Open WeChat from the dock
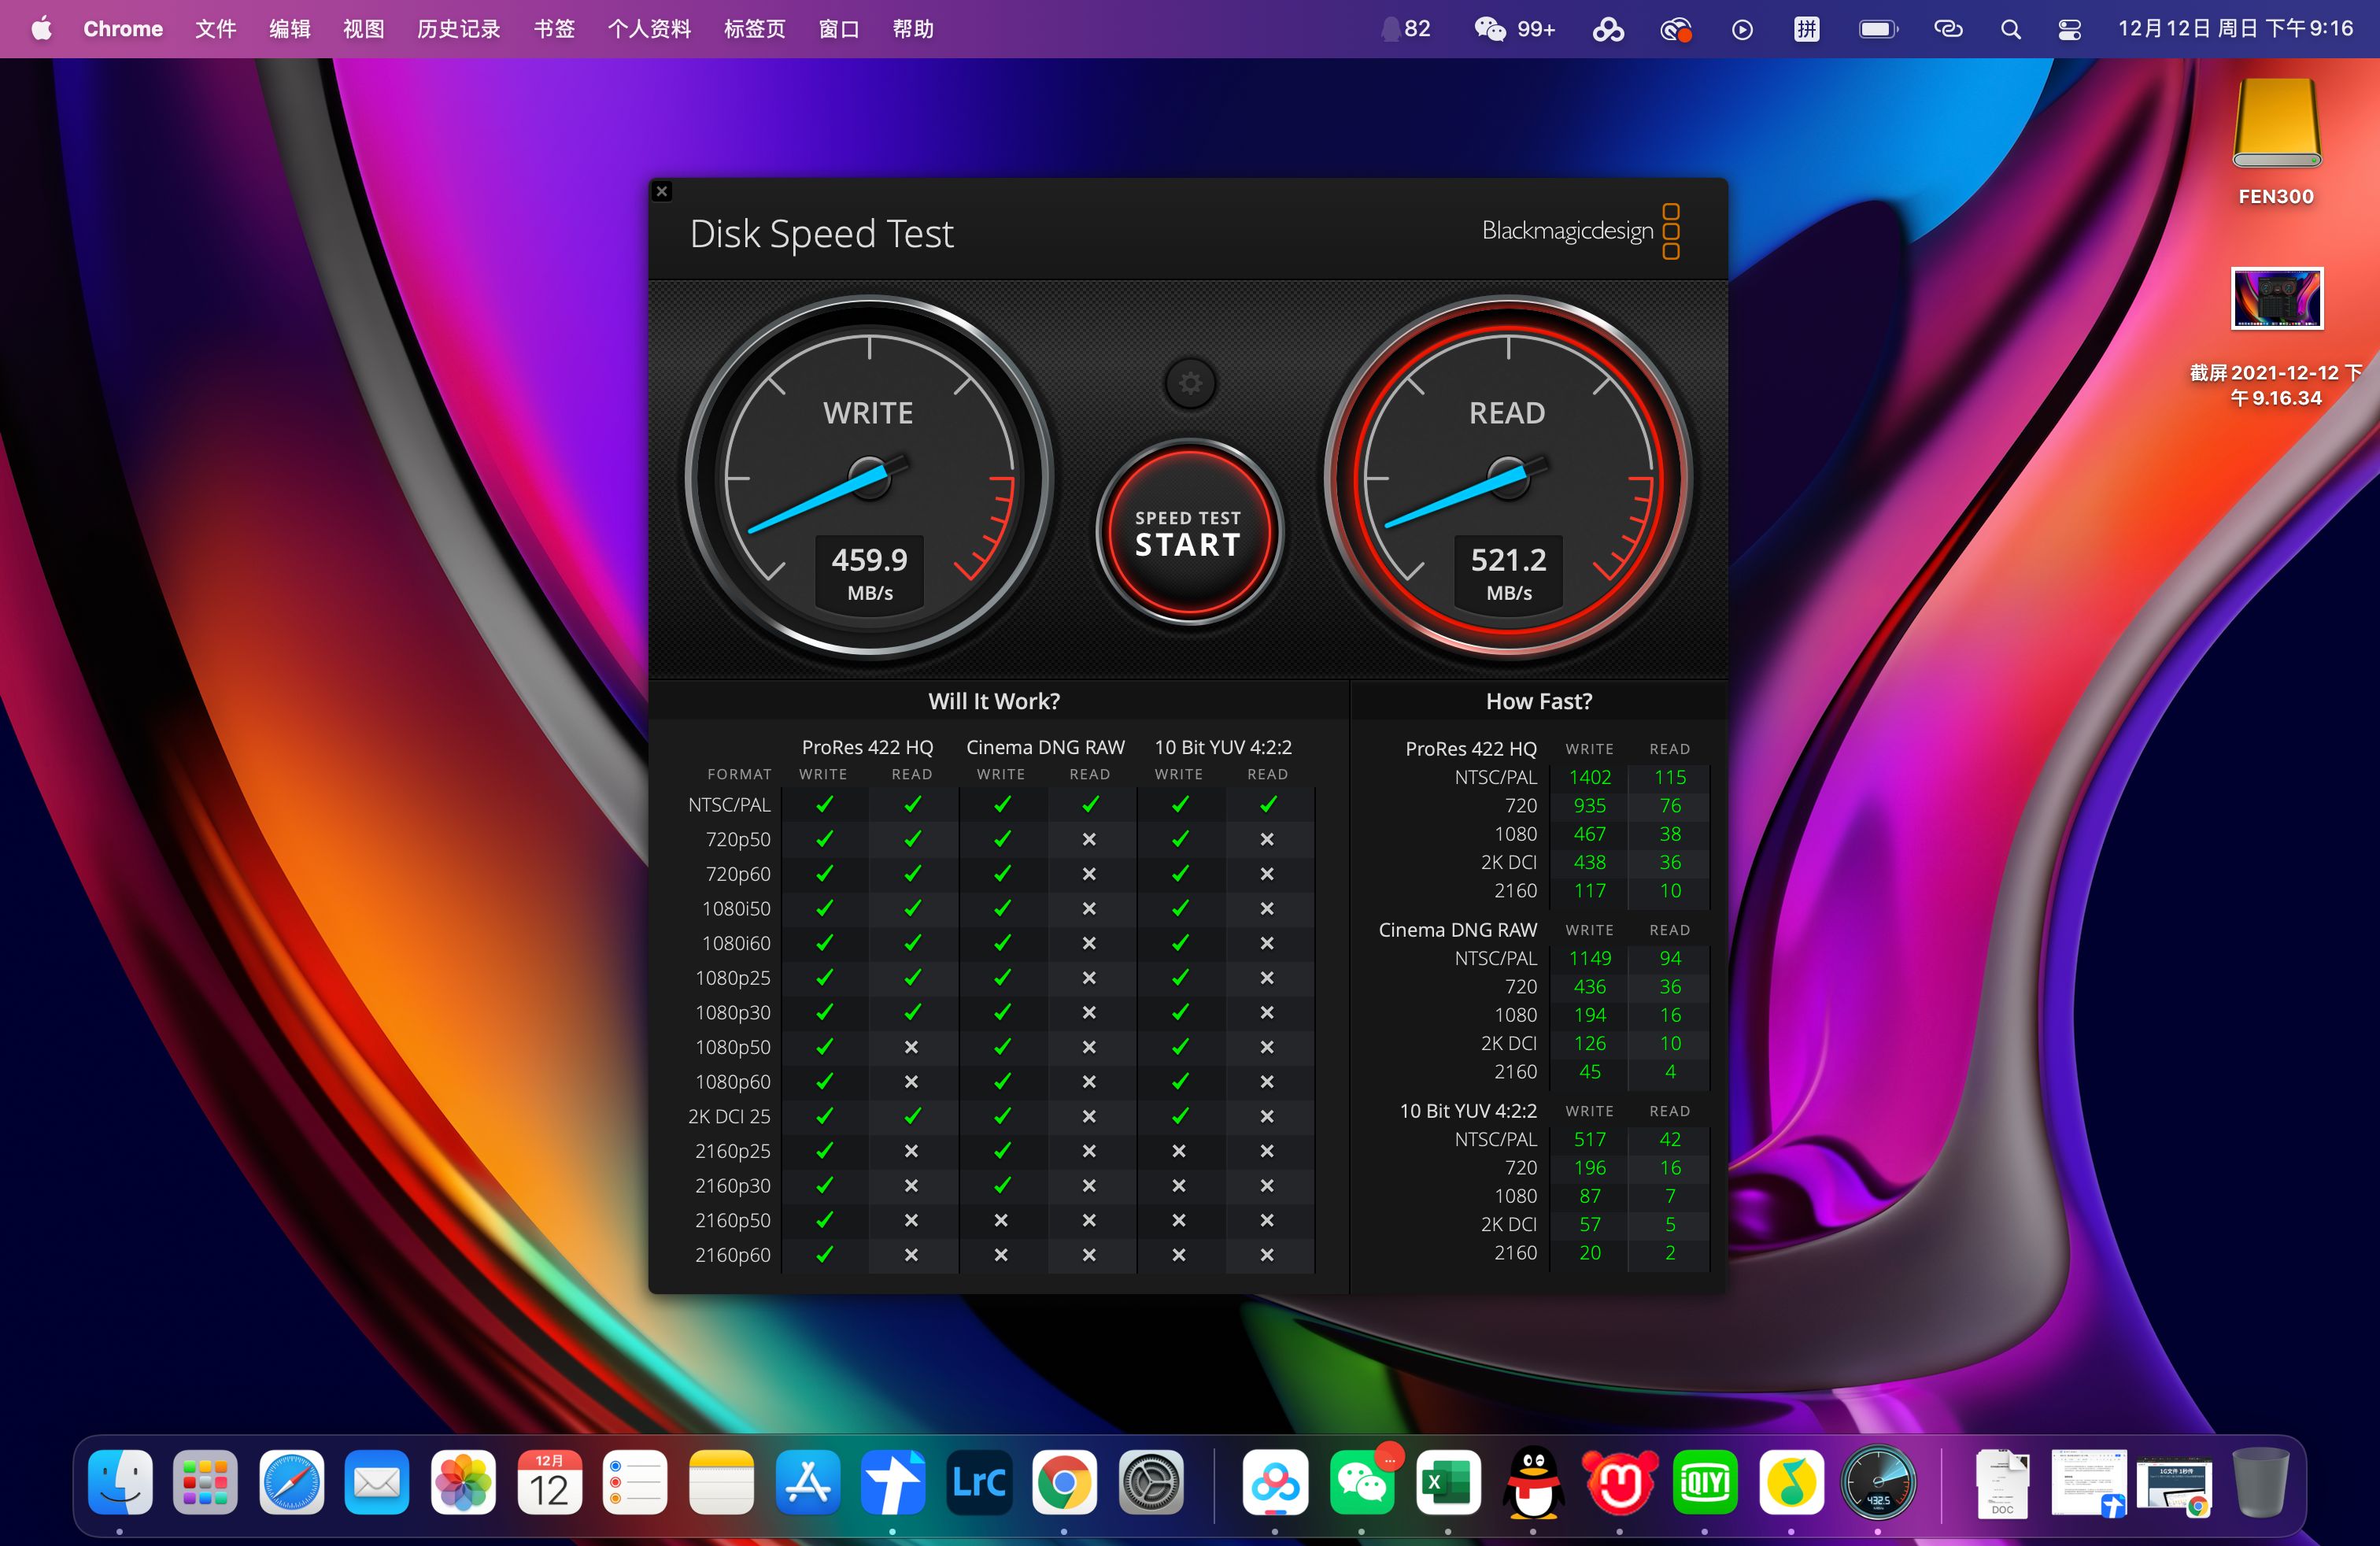Image resolution: width=2380 pixels, height=1546 pixels. (1363, 1483)
